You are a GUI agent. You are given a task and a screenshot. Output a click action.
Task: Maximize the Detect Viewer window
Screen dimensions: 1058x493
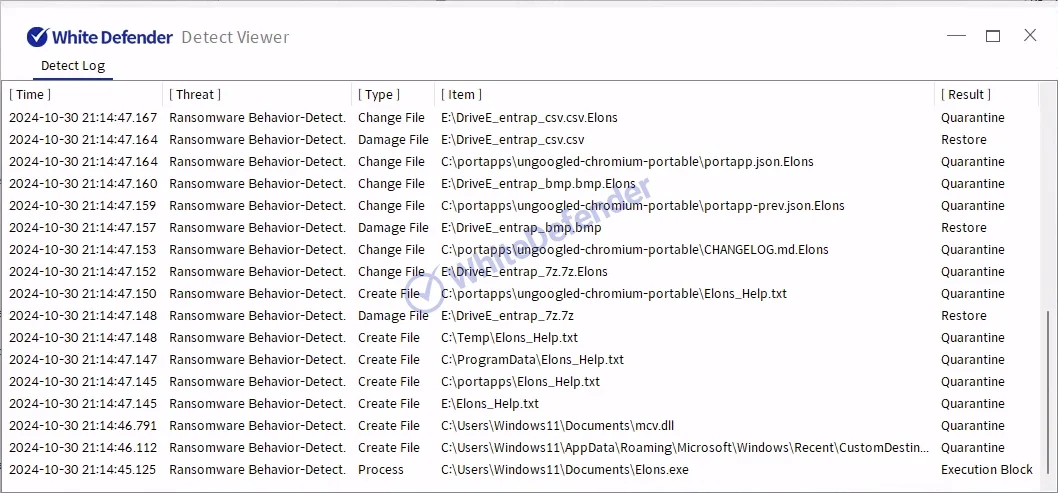tap(993, 36)
